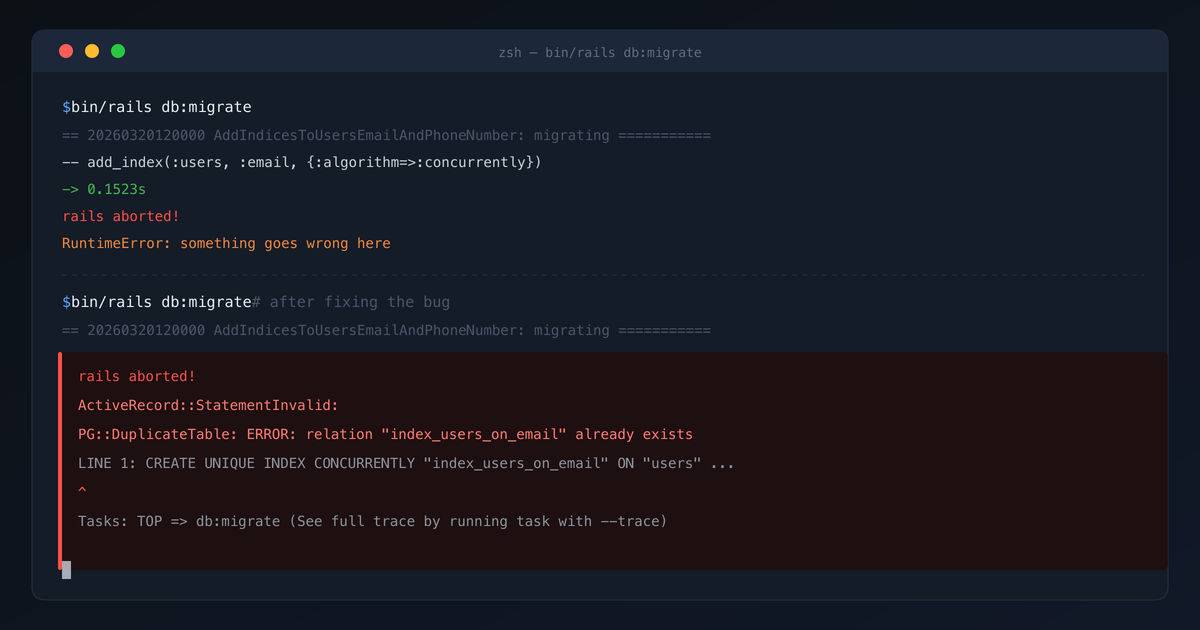Select the zsh title in the title bar
Screen dimensions: 1200x630
tap(600, 53)
